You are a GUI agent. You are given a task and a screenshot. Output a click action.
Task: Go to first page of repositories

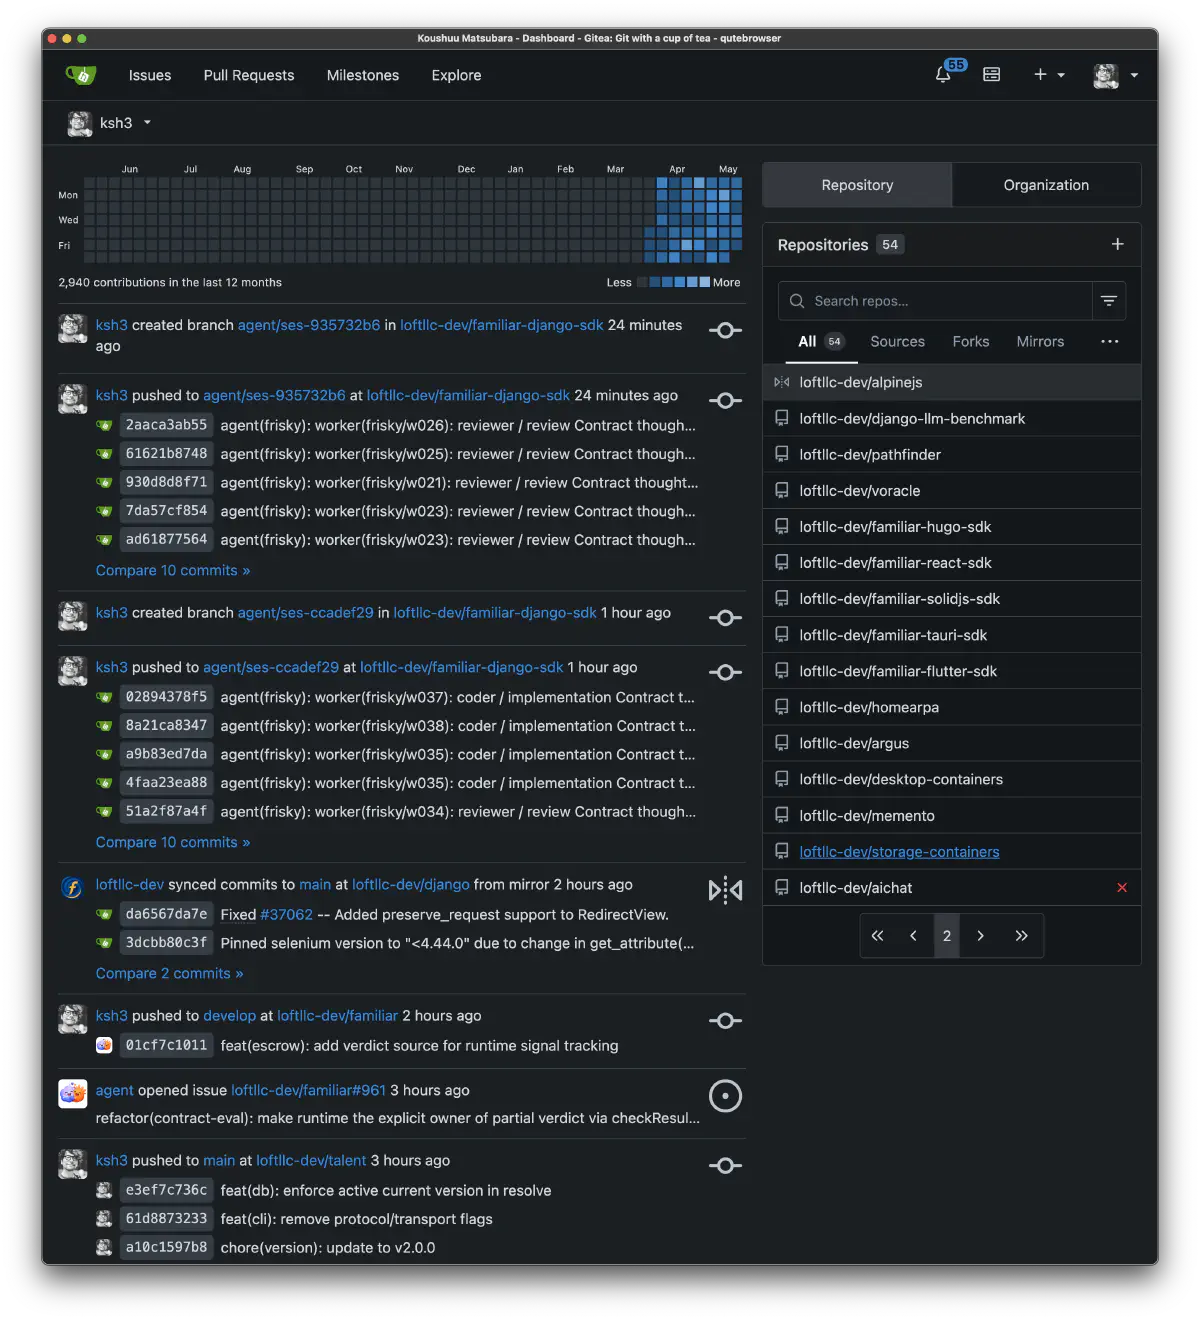[877, 936]
